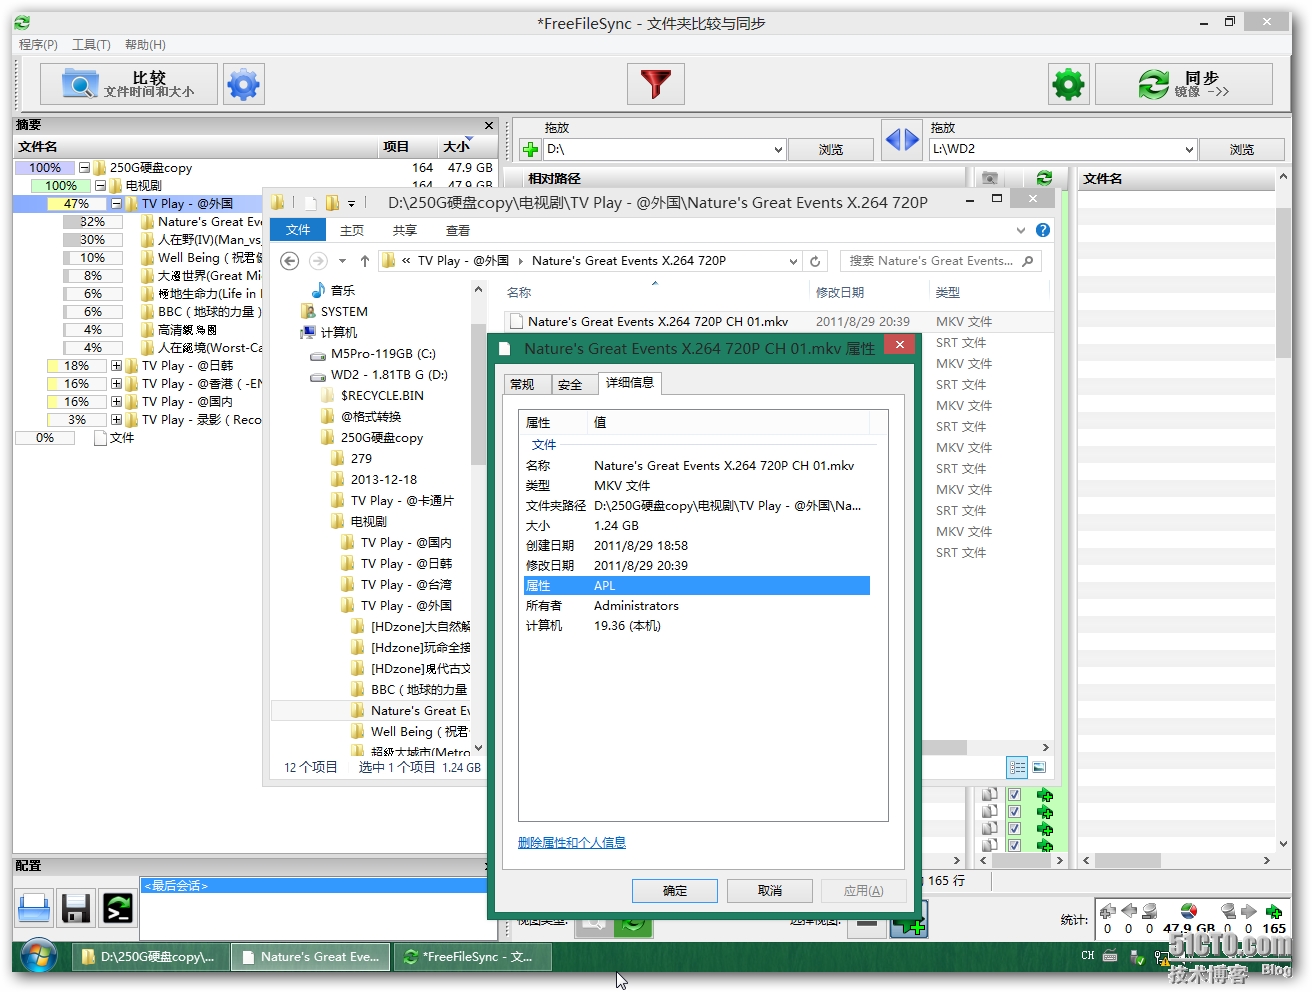1312x1003 pixels.
Task: Open the 查看 ribbon tab in Explorer
Action: (458, 231)
